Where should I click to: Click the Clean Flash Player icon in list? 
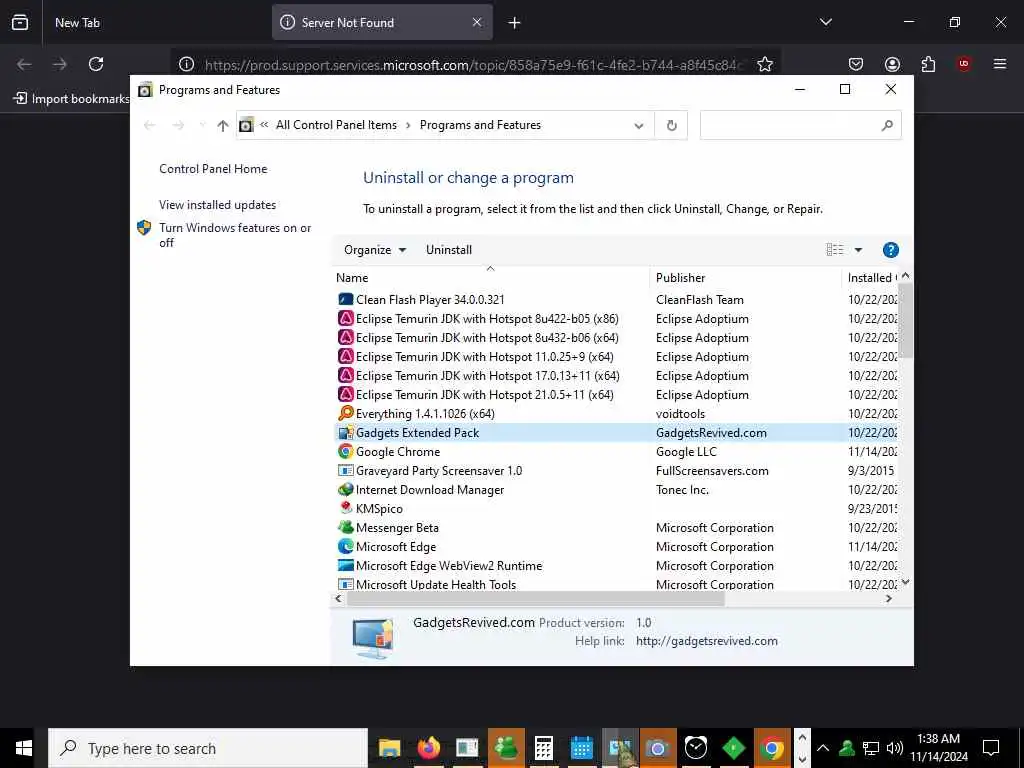click(345, 300)
